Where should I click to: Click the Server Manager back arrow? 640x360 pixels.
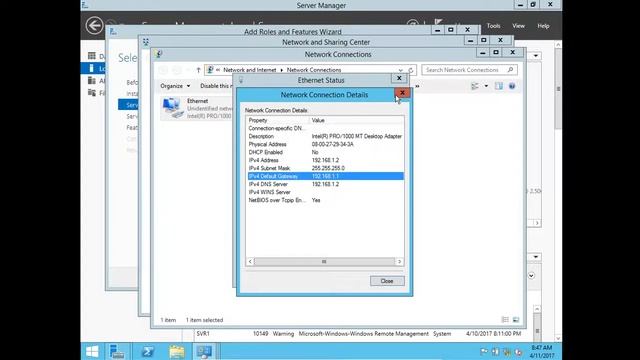(94, 25)
